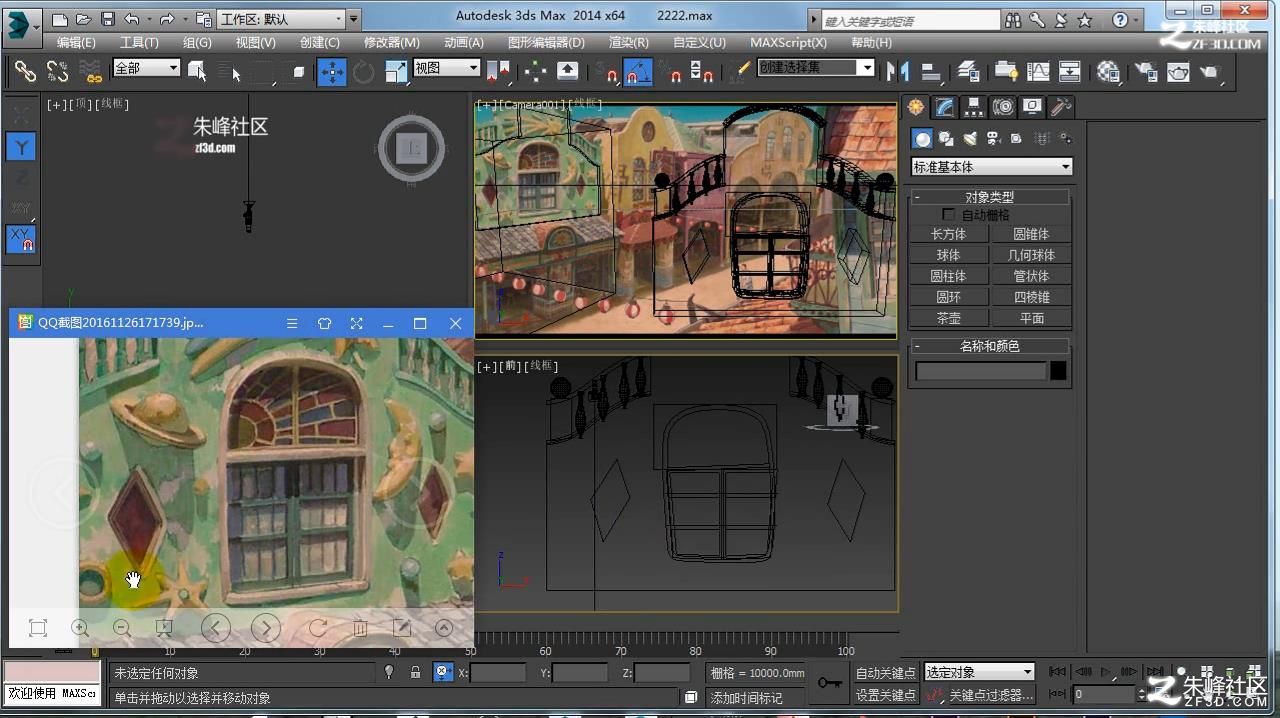The width and height of the screenshot is (1280, 718).
Task: Collapse the 对象类型 rollout
Action: tap(989, 197)
